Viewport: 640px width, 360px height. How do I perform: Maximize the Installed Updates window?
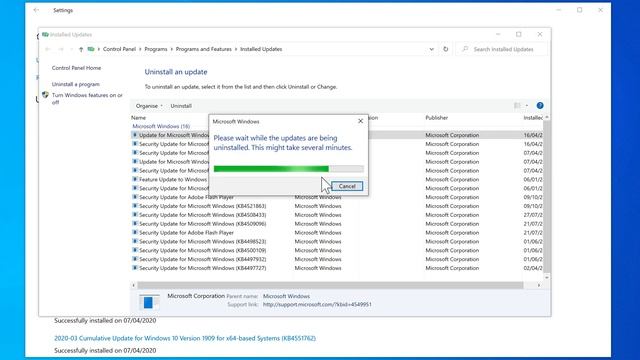point(518,35)
